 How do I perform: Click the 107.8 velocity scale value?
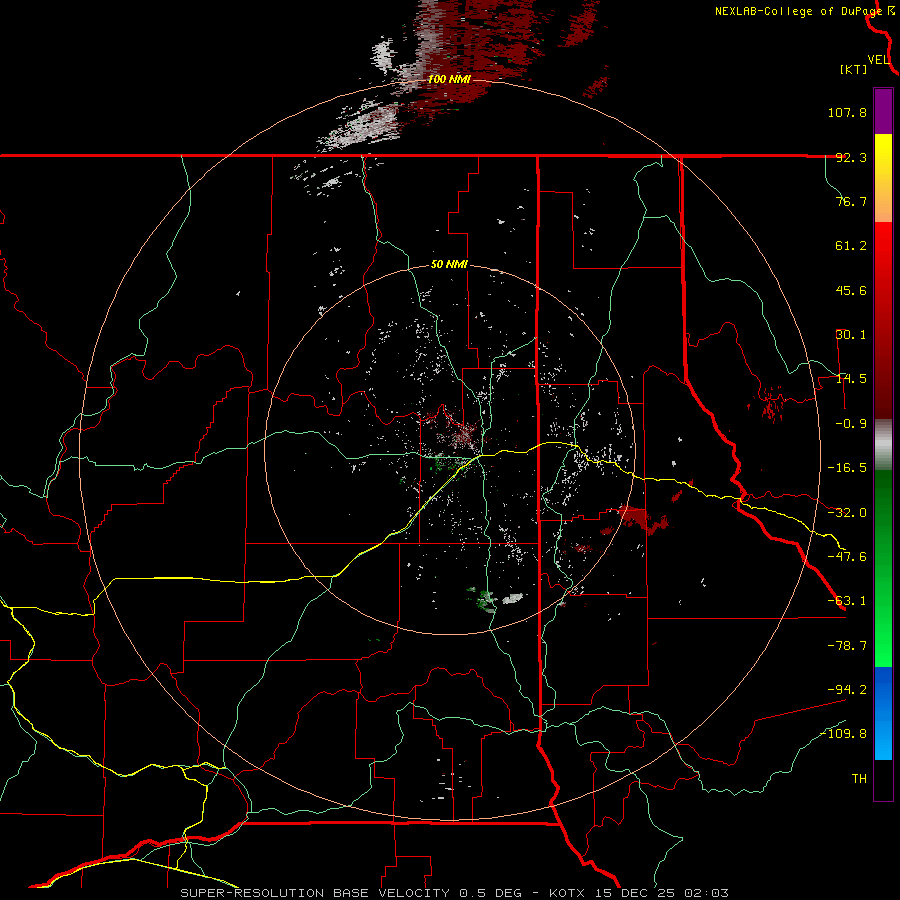coord(847,112)
